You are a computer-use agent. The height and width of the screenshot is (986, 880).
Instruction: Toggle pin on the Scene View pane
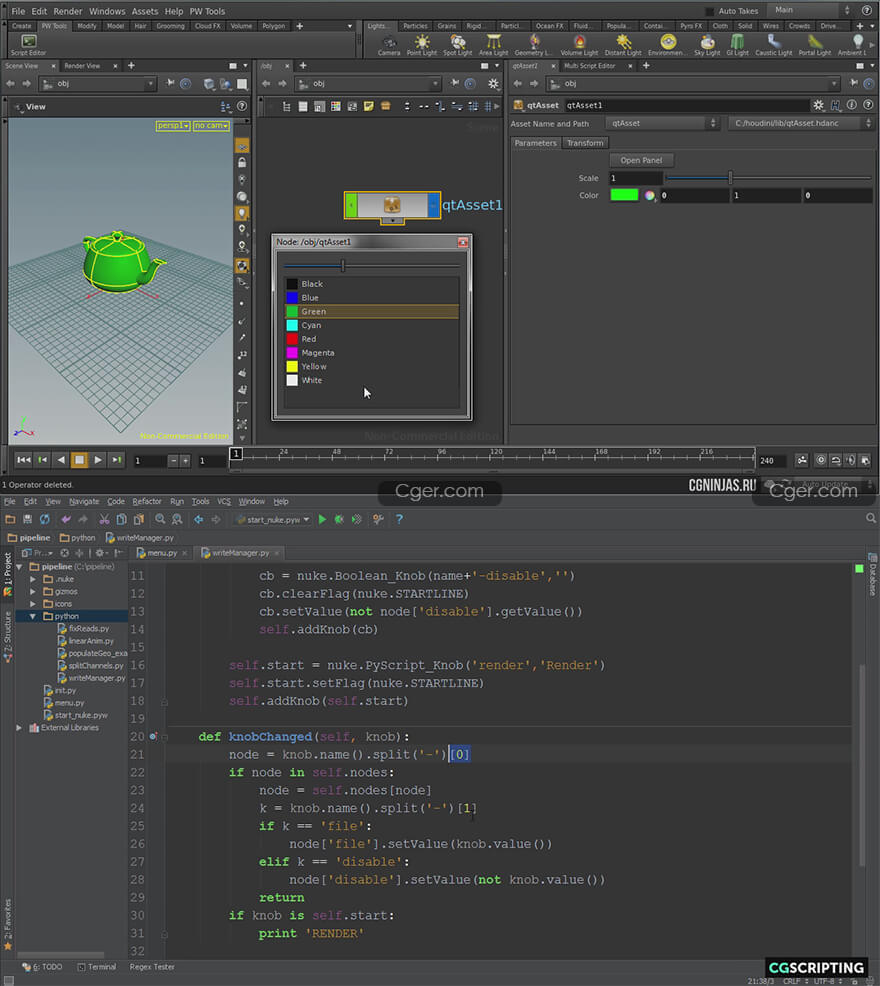(170, 83)
